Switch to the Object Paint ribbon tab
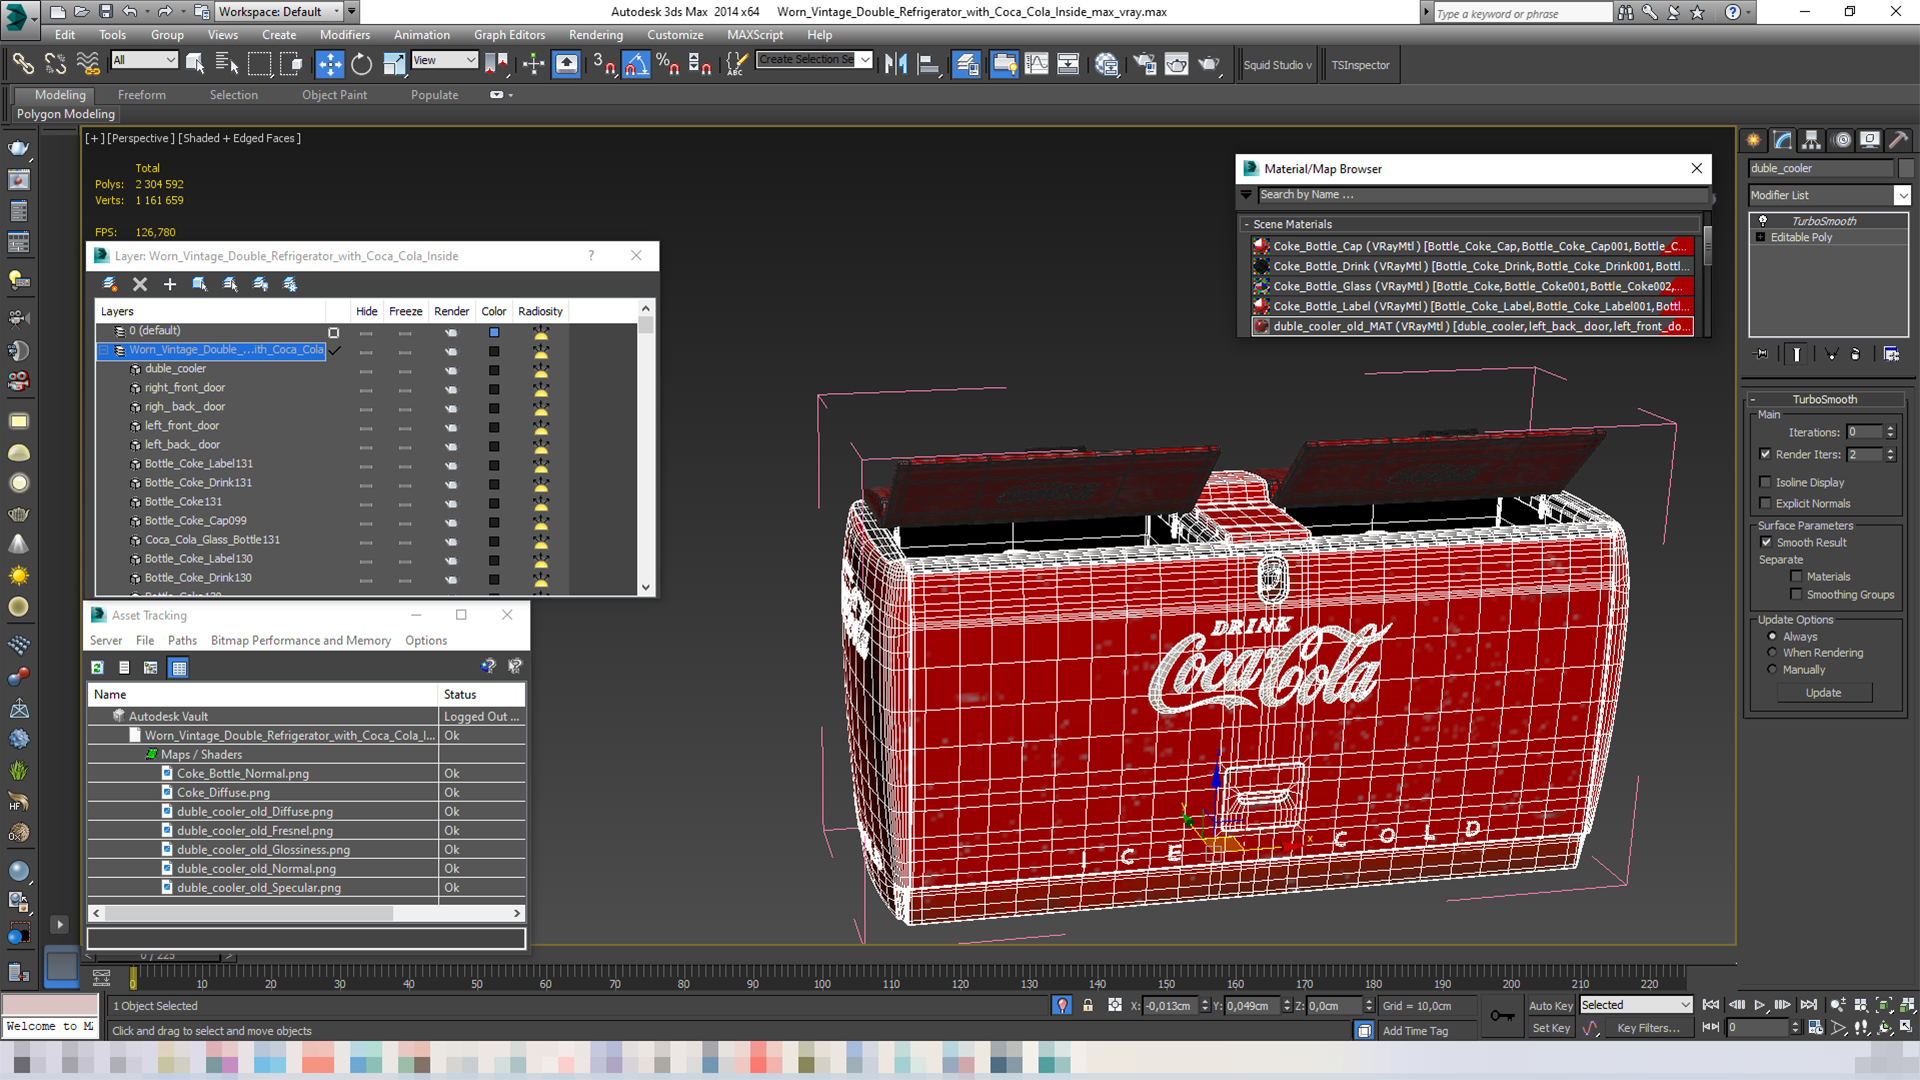 [x=334, y=95]
